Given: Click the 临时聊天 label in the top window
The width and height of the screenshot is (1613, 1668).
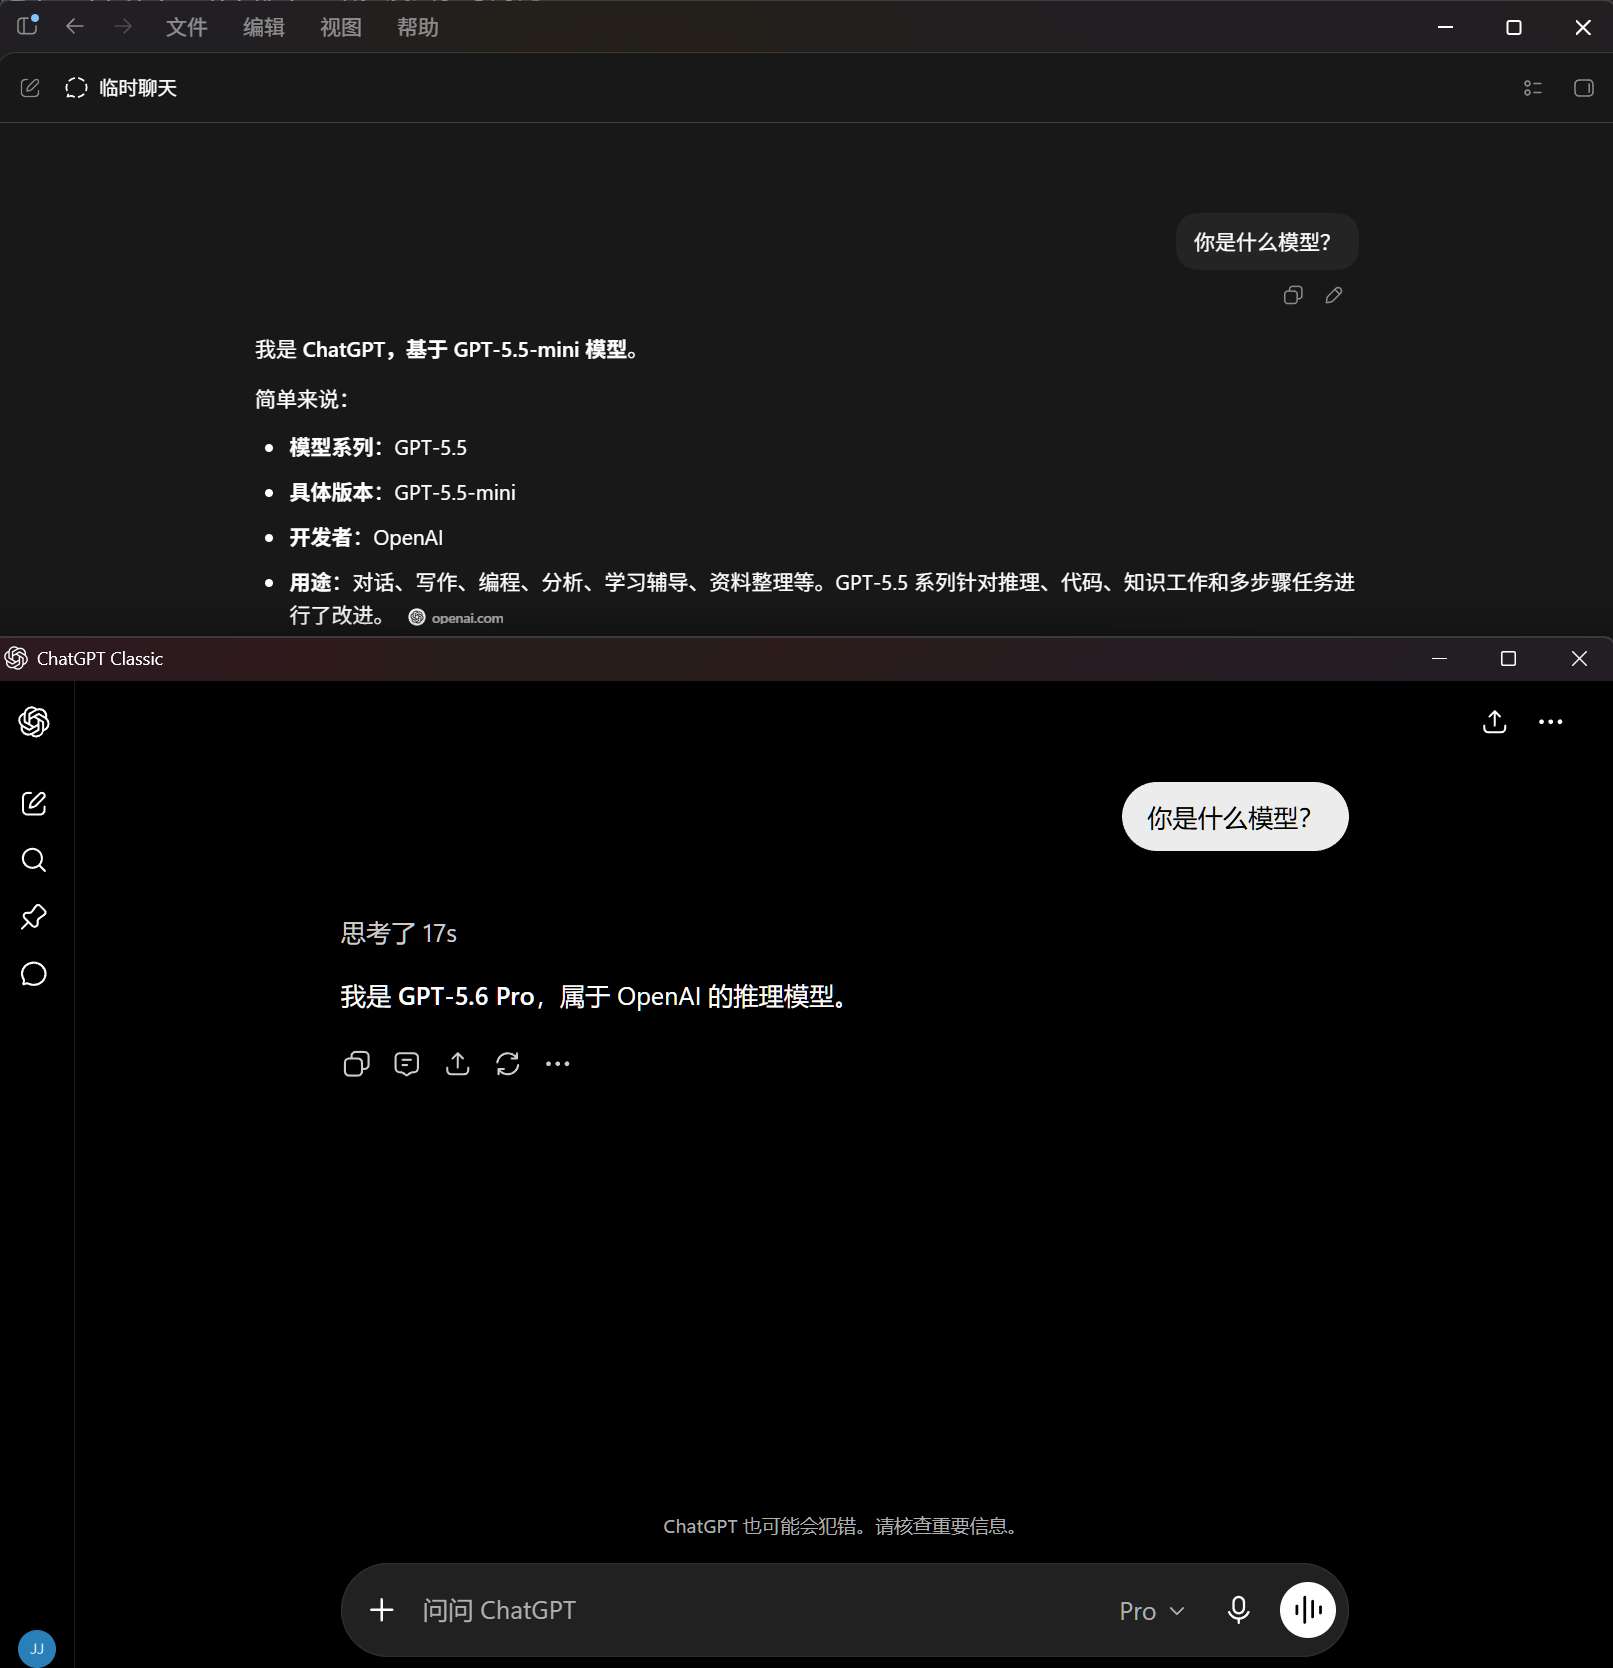Looking at the screenshot, I should click(138, 88).
